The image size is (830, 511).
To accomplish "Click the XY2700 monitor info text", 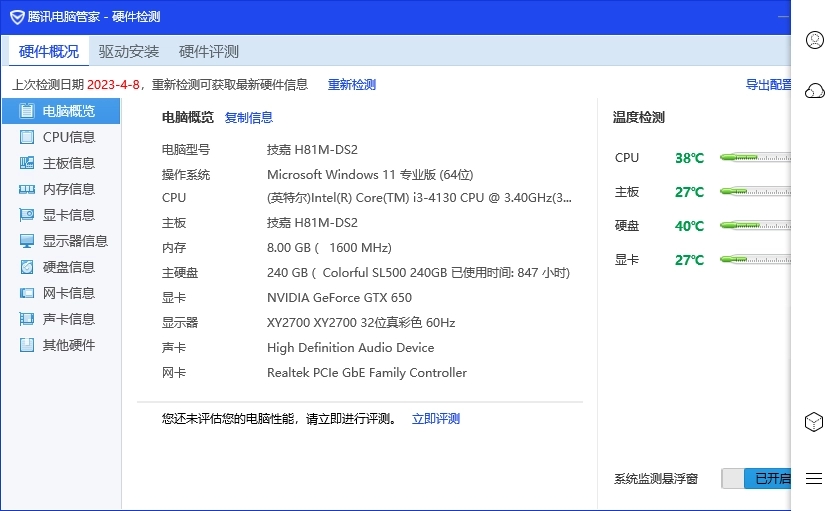I will 361,322.
